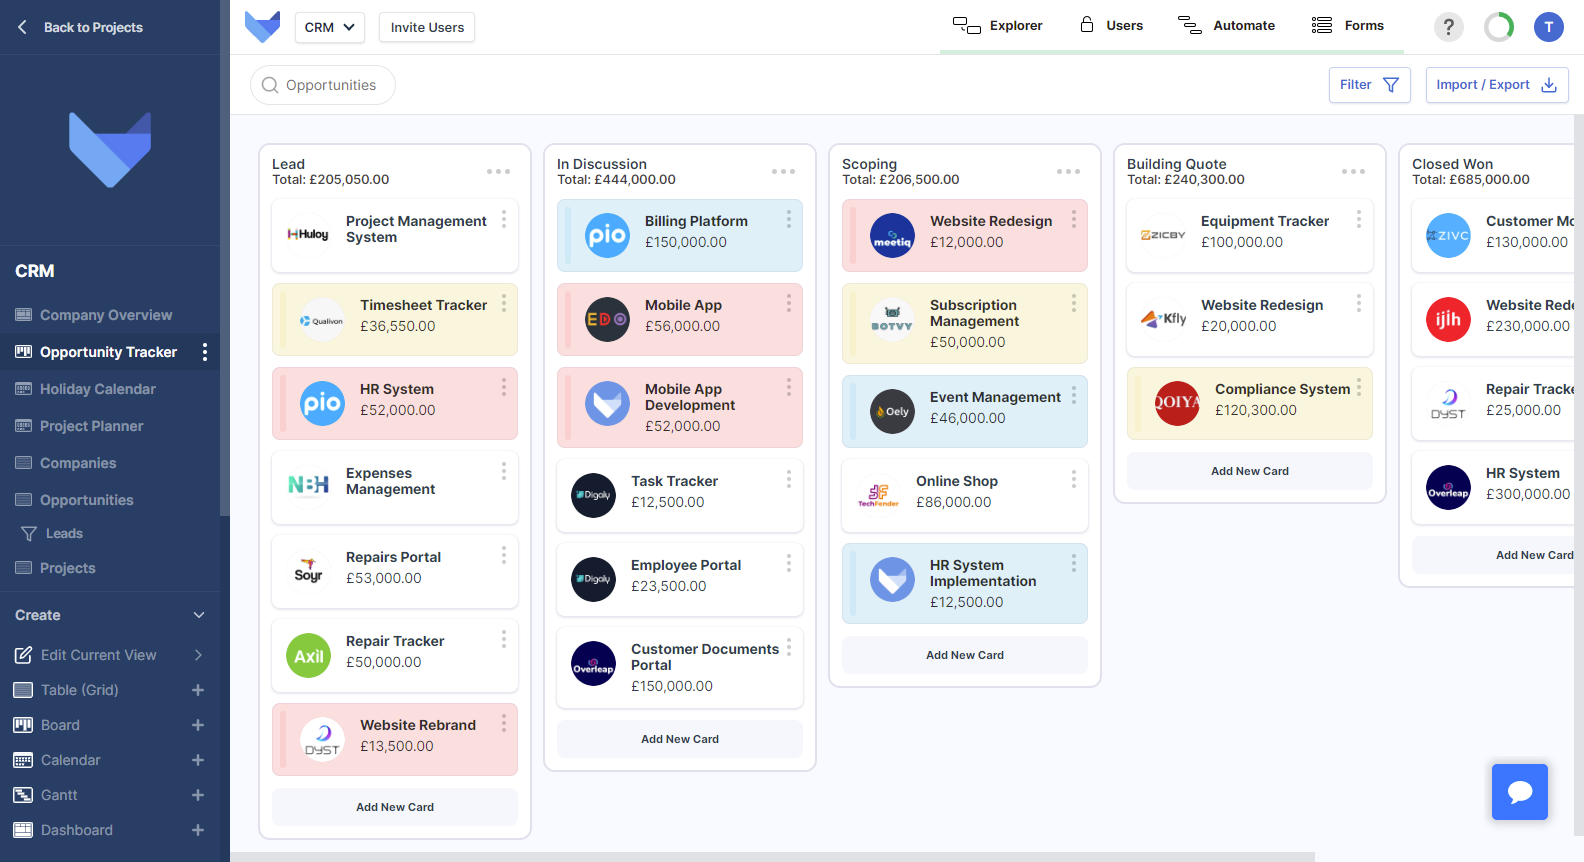Switch to the Forms tab
This screenshot has width=1584, height=862.
pos(1348,26)
